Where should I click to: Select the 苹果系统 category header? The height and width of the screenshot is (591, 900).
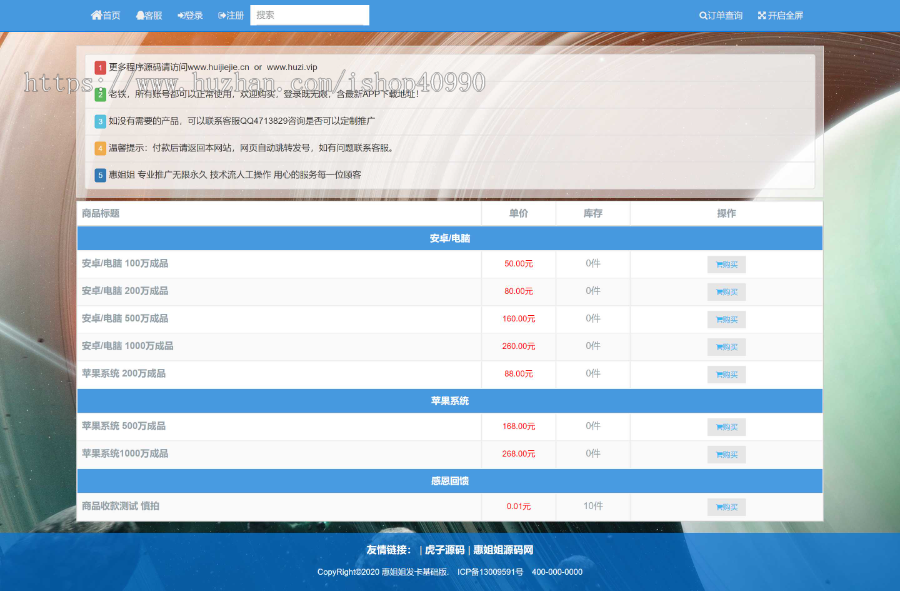(449, 401)
